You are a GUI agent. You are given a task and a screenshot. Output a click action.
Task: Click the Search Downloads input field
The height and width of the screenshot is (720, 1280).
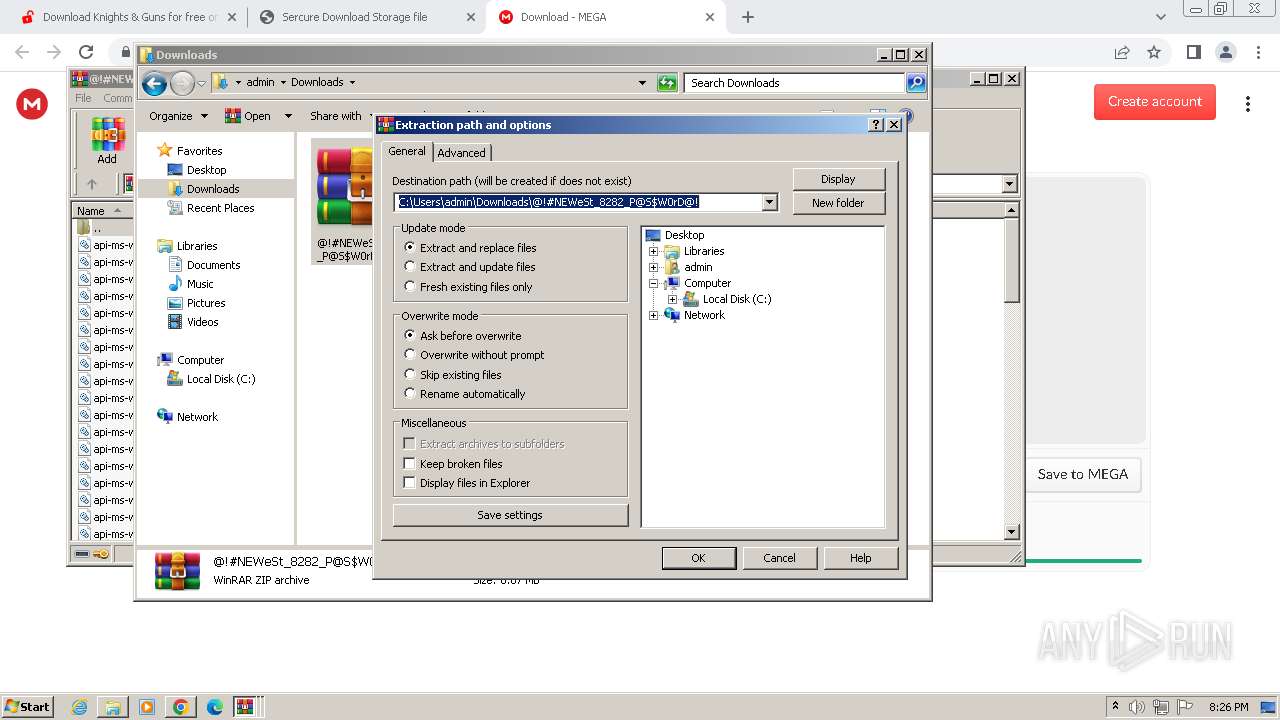pyautogui.click(x=795, y=83)
